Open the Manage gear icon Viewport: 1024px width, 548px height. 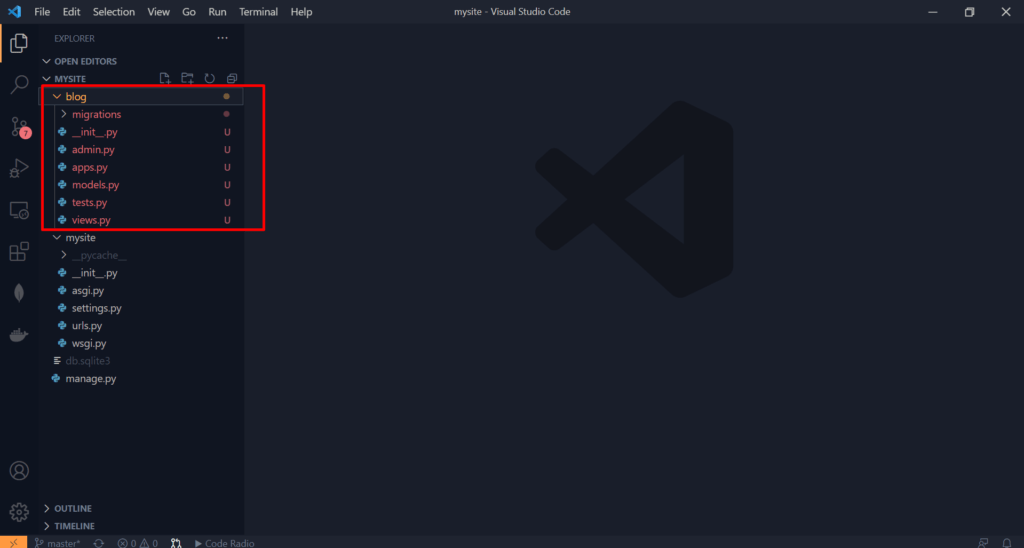tap(19, 512)
